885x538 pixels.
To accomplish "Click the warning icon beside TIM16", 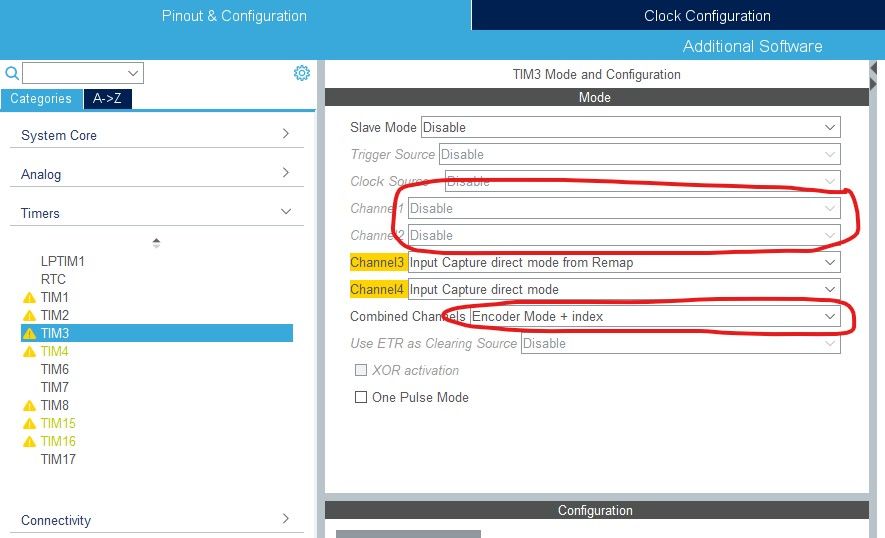I will click(x=29, y=442).
